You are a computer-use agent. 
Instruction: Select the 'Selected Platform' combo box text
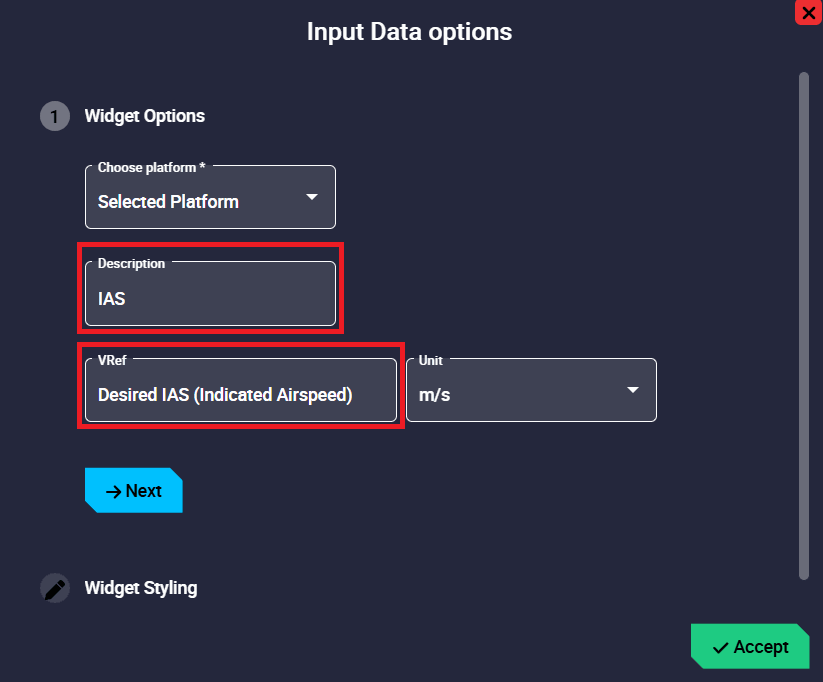(x=168, y=202)
